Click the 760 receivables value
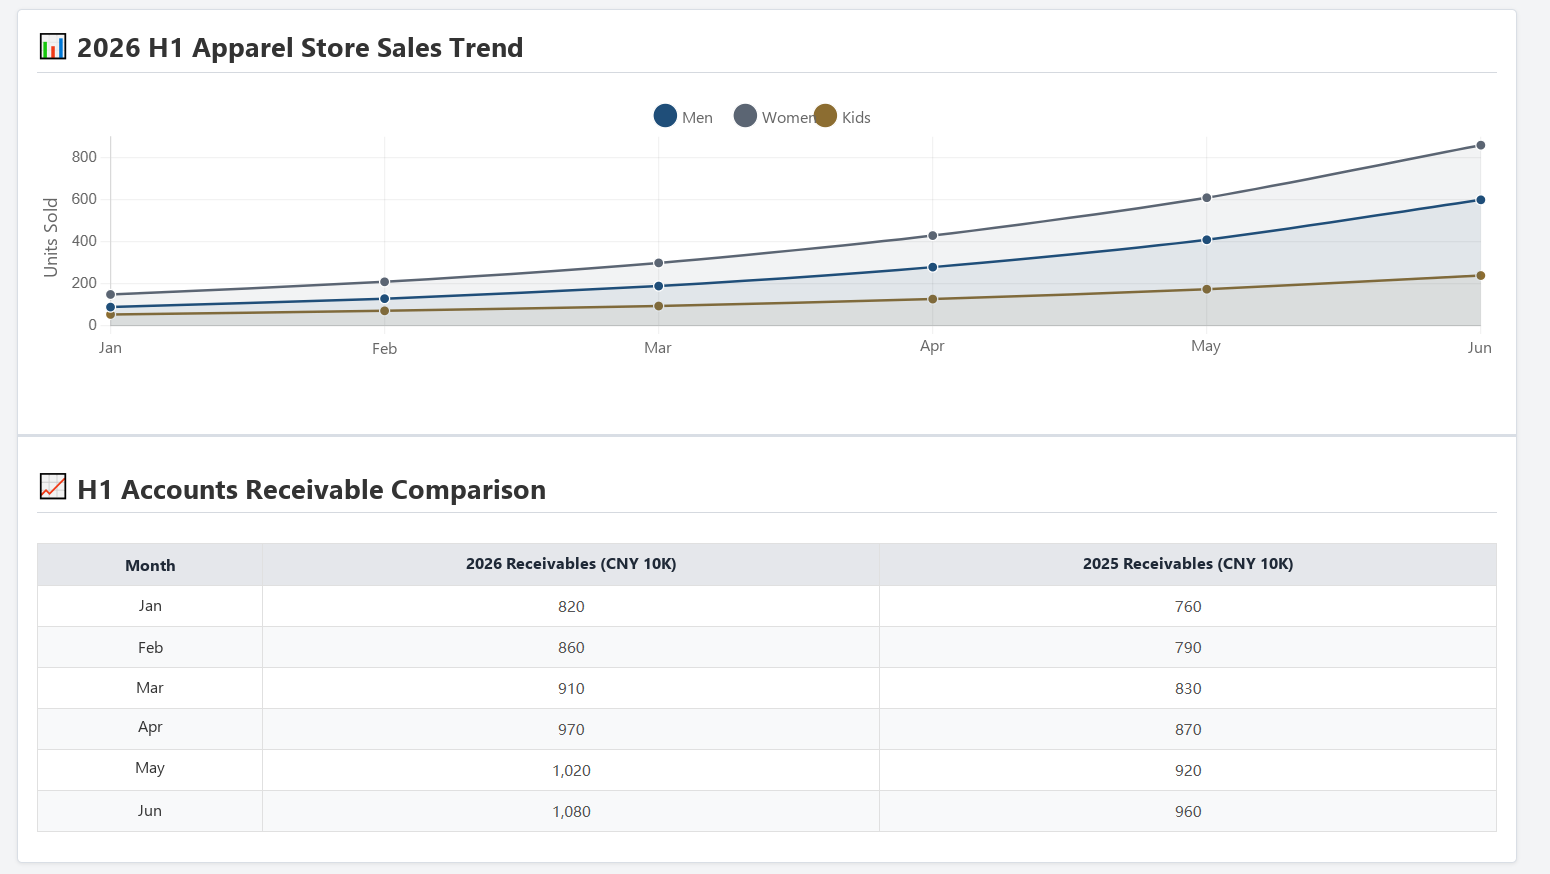Screen dimensions: 1550x874 (x=1188, y=607)
